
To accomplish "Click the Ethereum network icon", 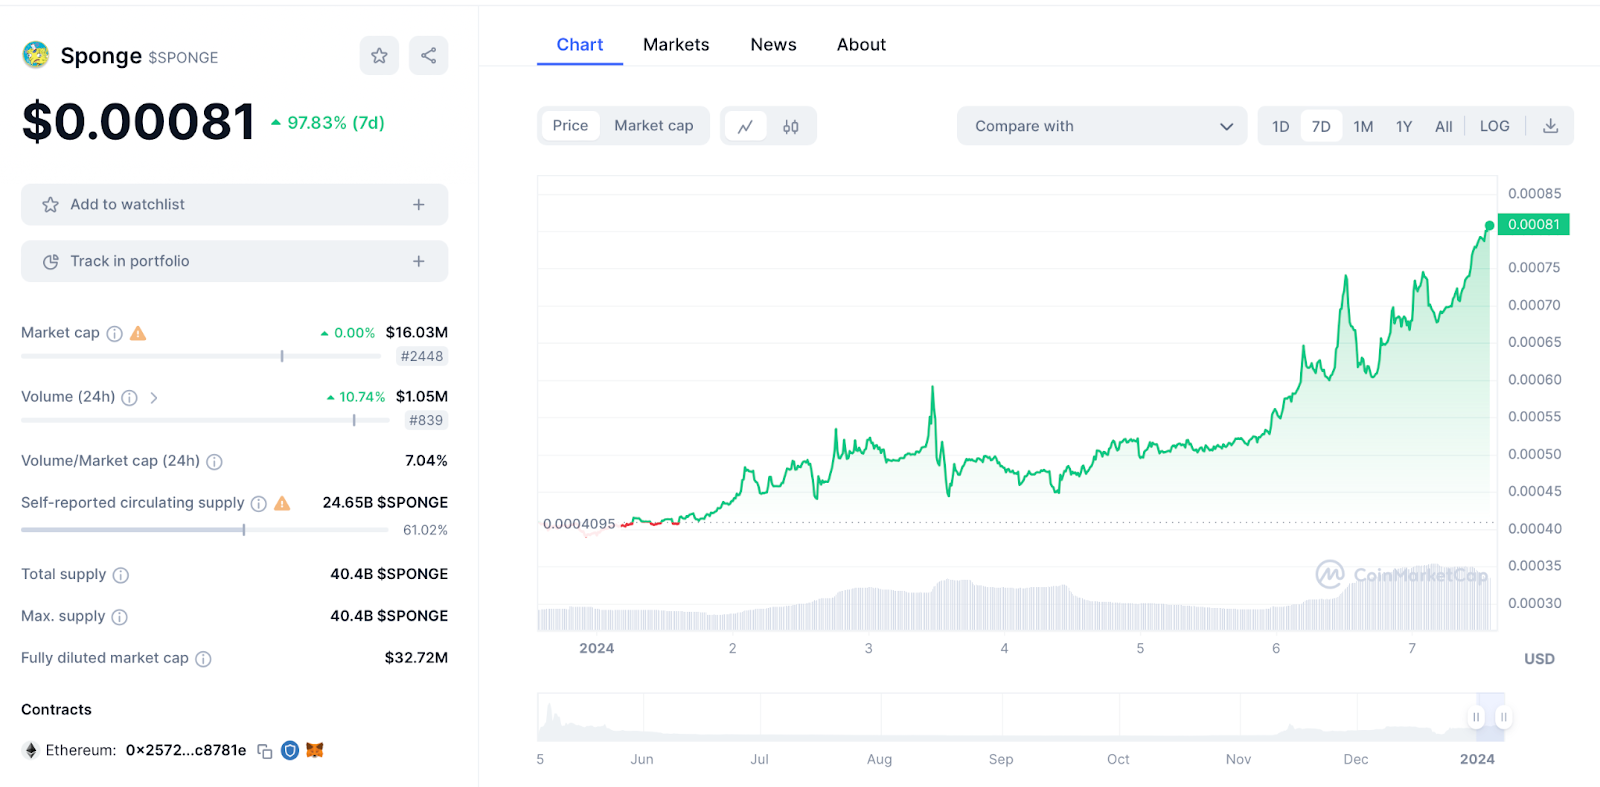I will pos(31,750).
